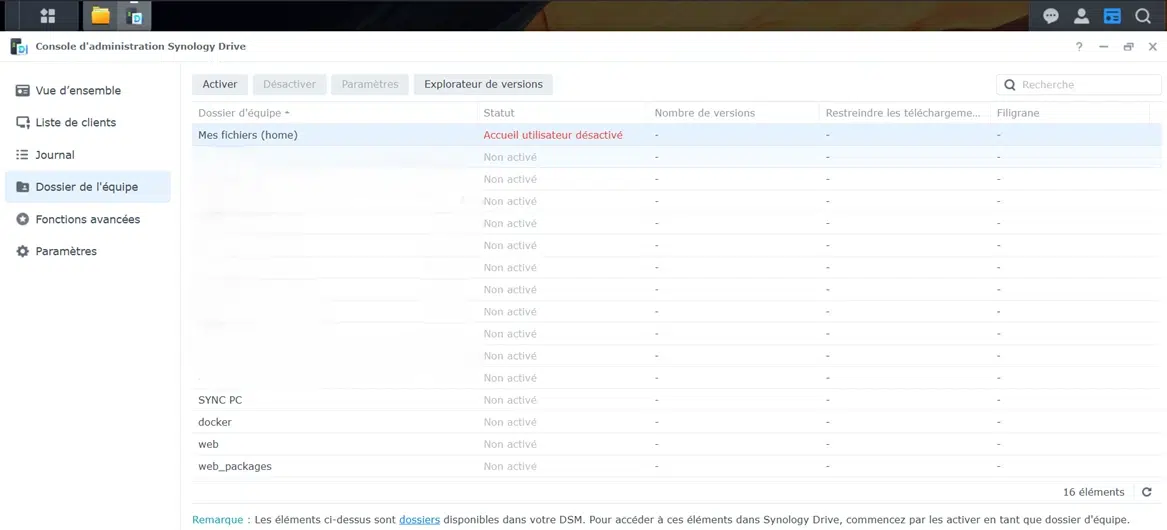Click Non activé status in docker row
This screenshot has height=530, width=1167.
(x=510, y=422)
